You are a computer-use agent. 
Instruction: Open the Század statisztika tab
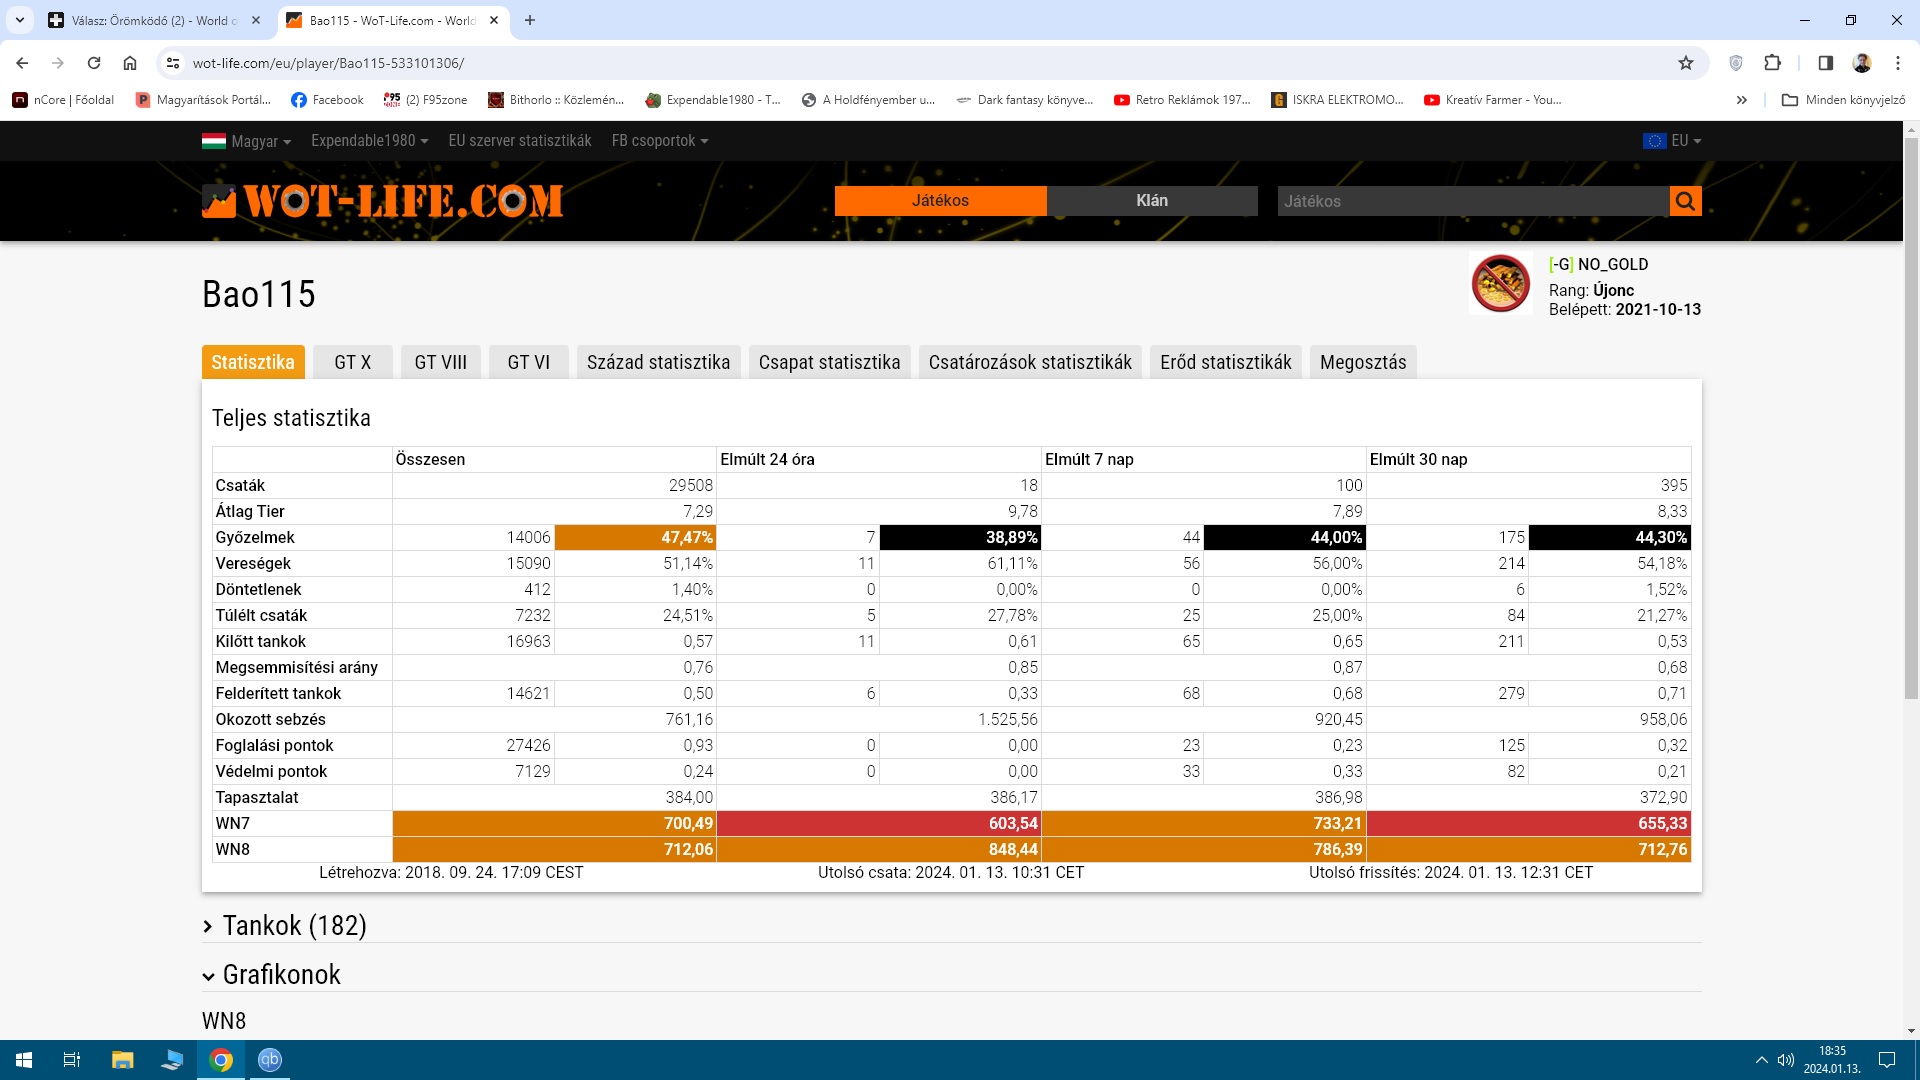coord(658,362)
